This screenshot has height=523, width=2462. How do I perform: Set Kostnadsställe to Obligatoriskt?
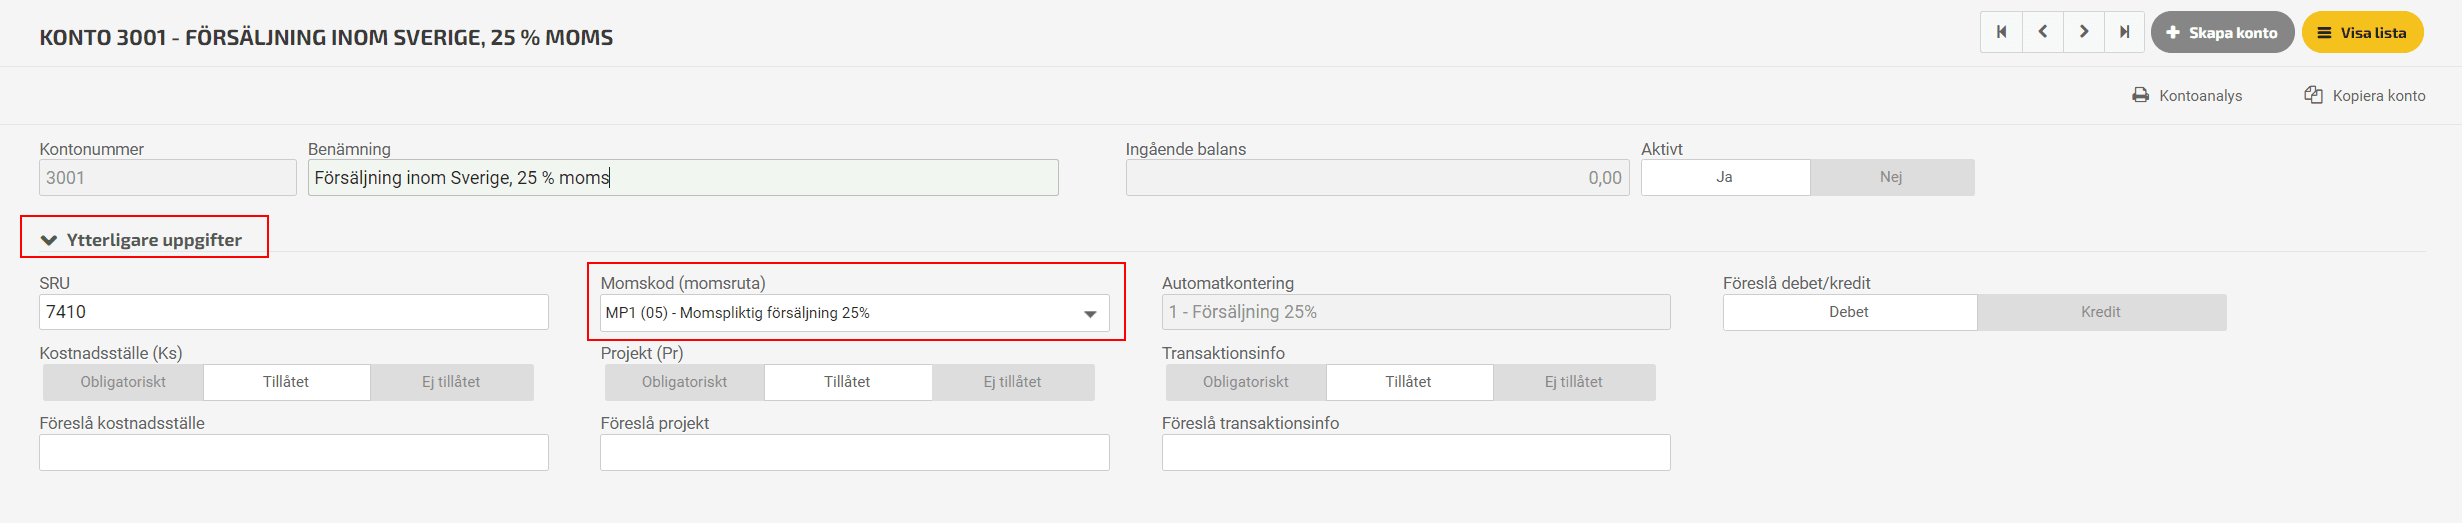click(123, 382)
